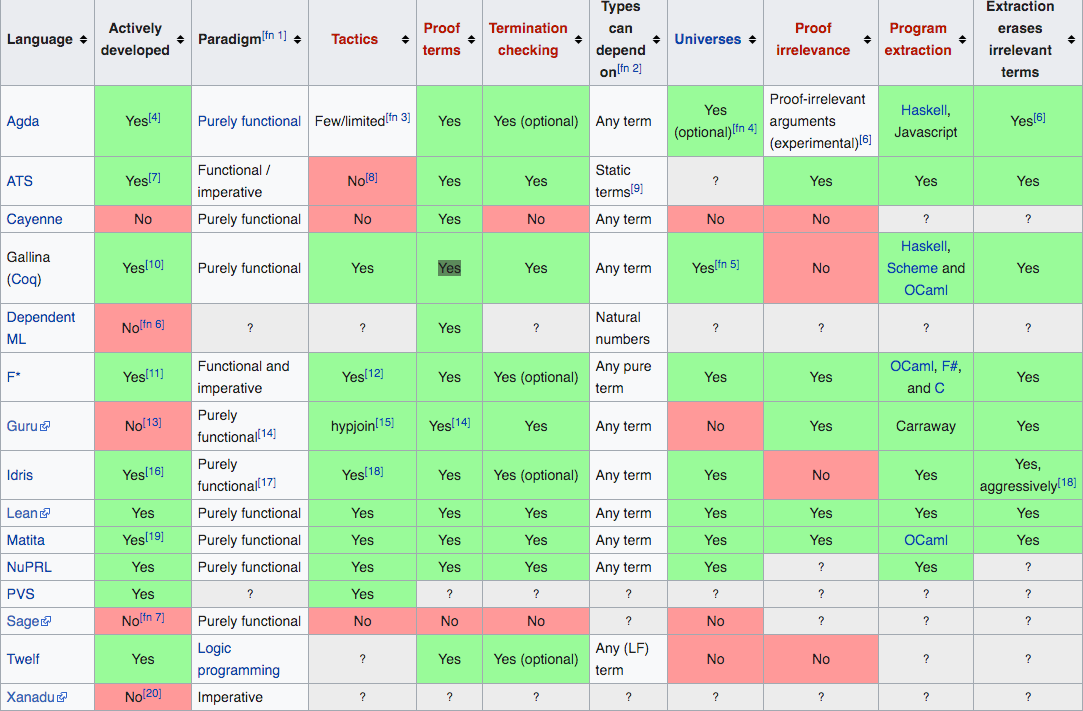The image size is (1083, 711).
Task: Sort the Universes column
Action: tap(753, 40)
